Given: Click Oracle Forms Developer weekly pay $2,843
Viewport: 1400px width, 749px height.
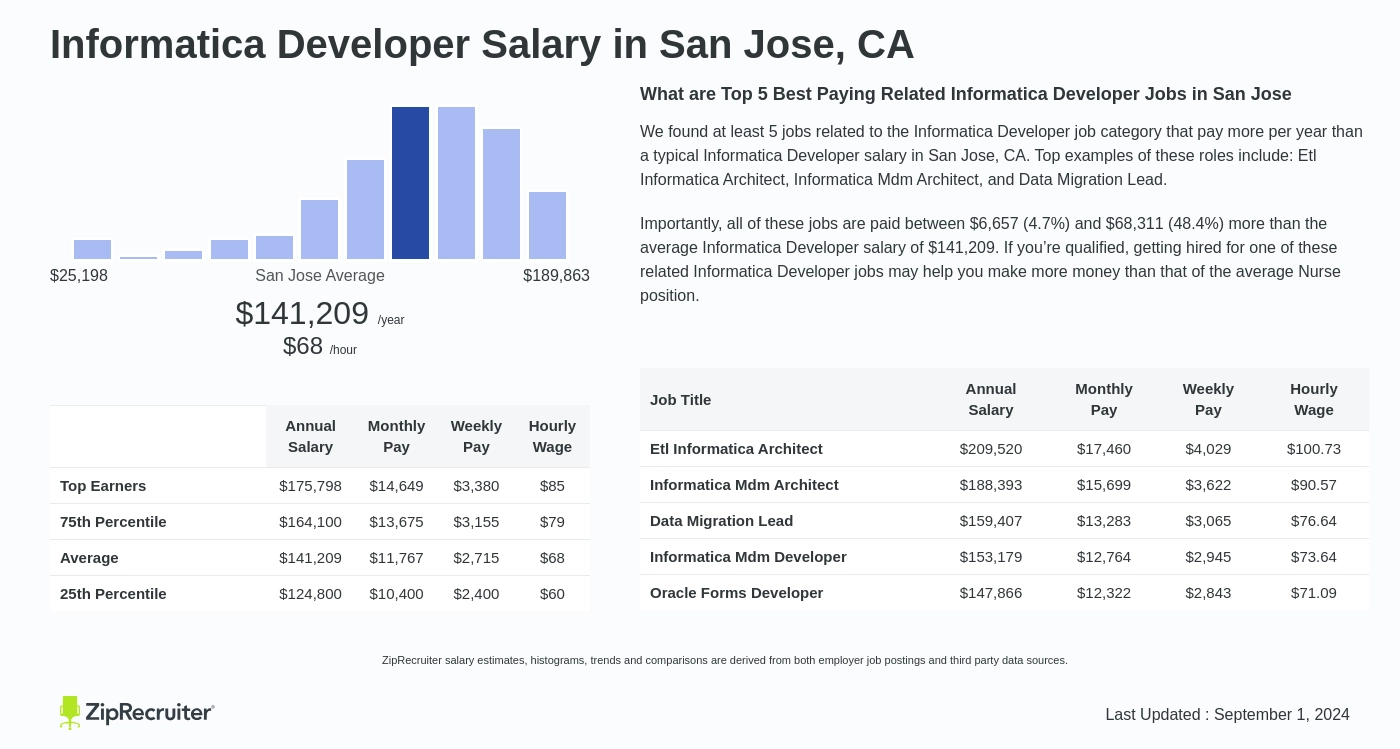Looking at the screenshot, I should tap(1208, 592).
